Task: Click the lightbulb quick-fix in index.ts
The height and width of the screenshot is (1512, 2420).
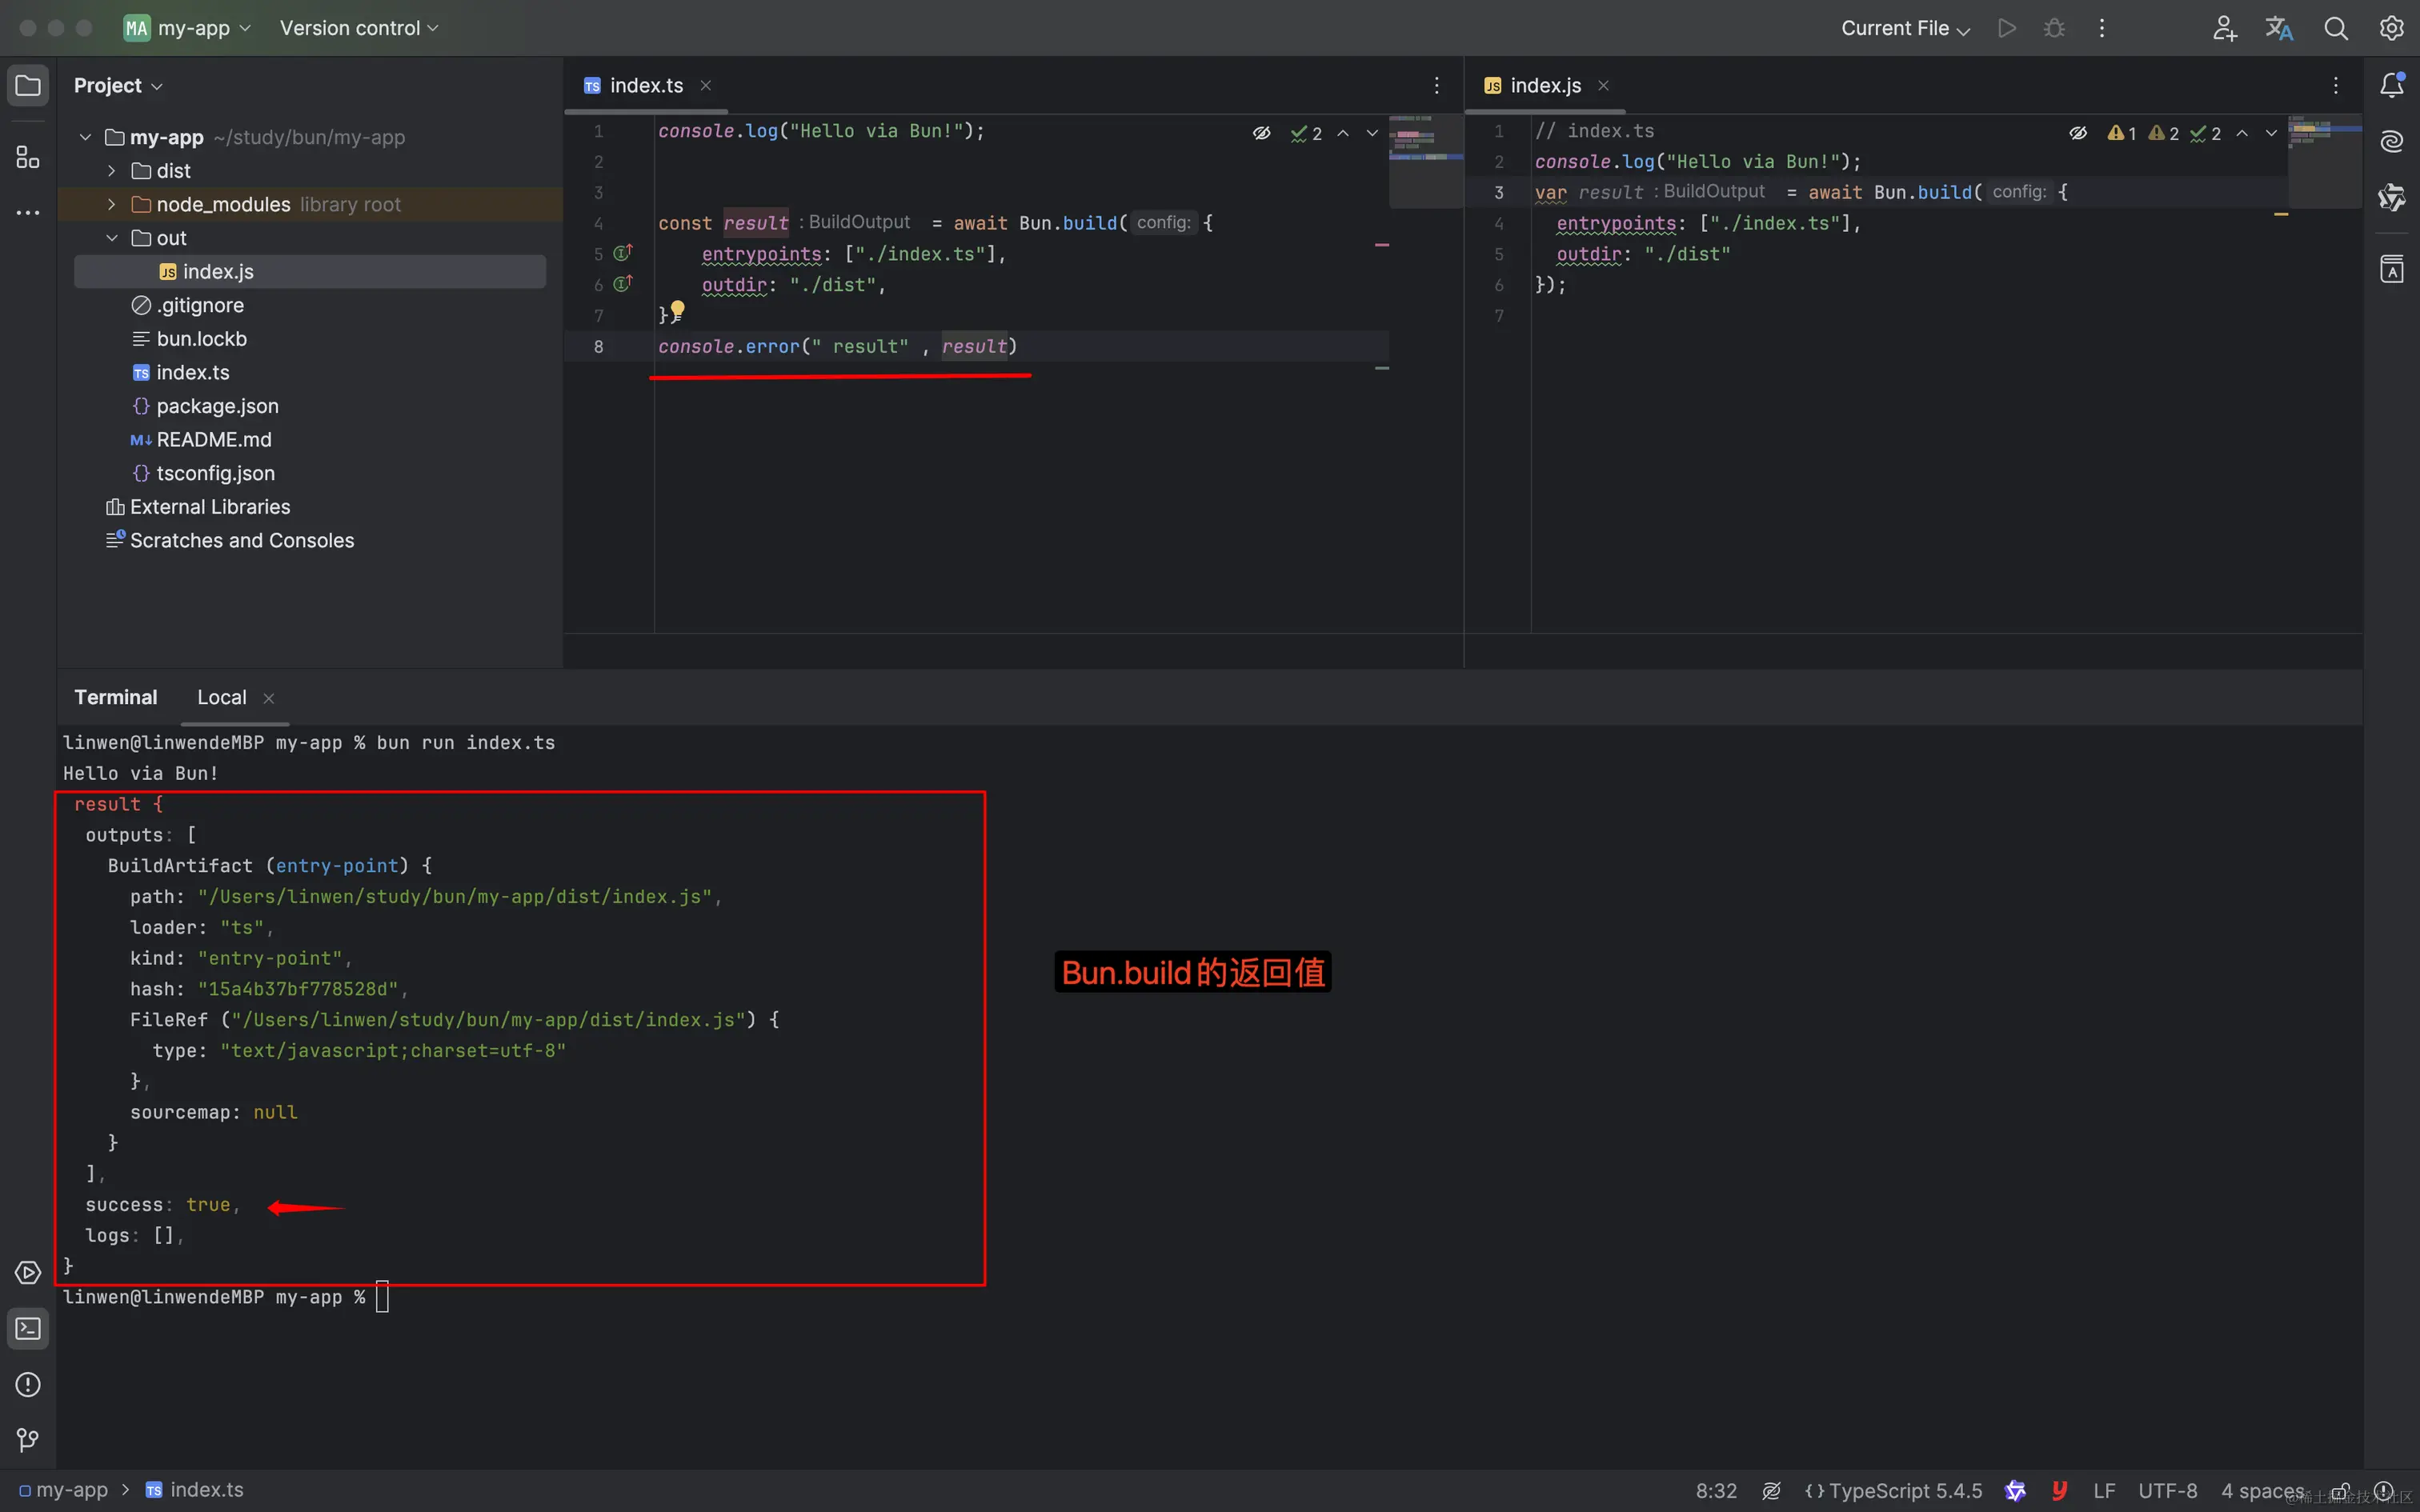Action: [x=678, y=310]
